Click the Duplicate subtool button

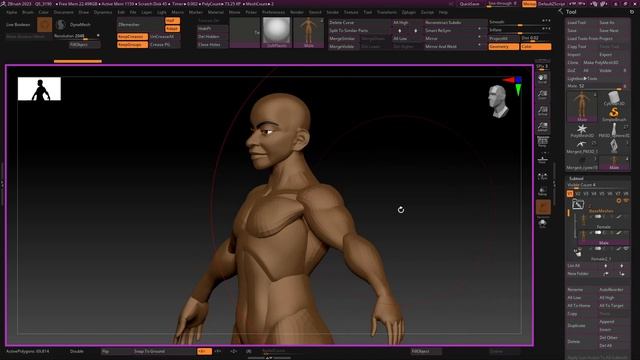pos(582,326)
